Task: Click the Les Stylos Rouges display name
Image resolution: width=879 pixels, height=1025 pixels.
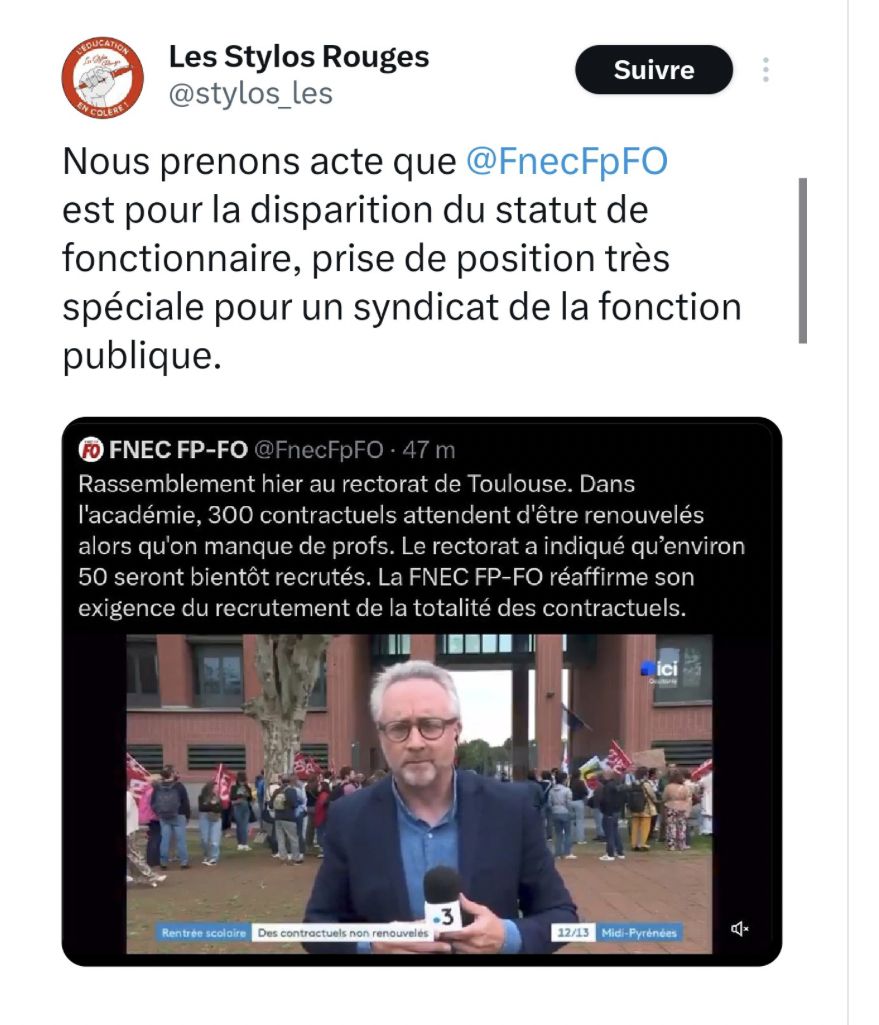Action: click(x=299, y=56)
